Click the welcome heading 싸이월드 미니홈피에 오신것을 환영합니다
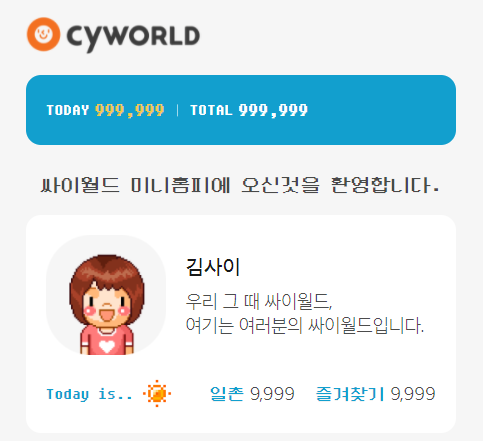This screenshot has width=483, height=441. tap(240, 185)
